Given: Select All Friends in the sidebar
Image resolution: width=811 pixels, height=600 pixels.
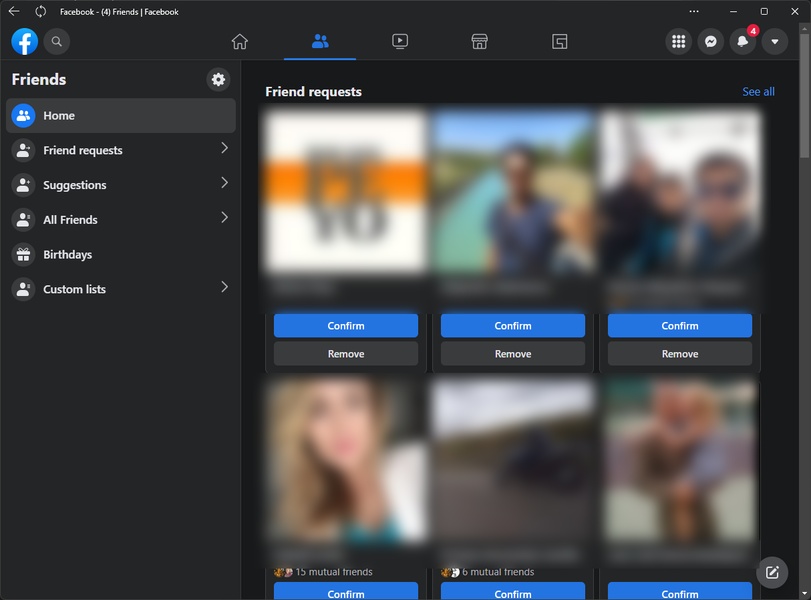Looking at the screenshot, I should pyautogui.click(x=70, y=220).
